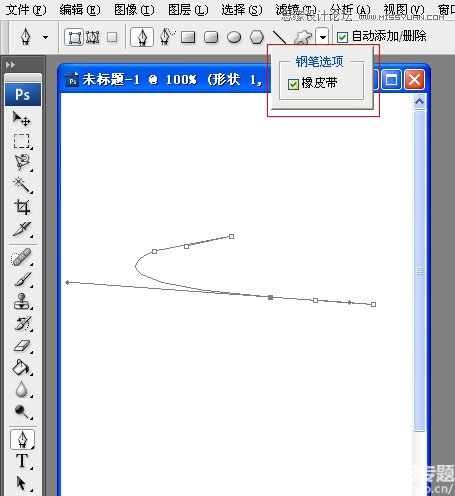Select the Healing Brush tool

coord(21,257)
